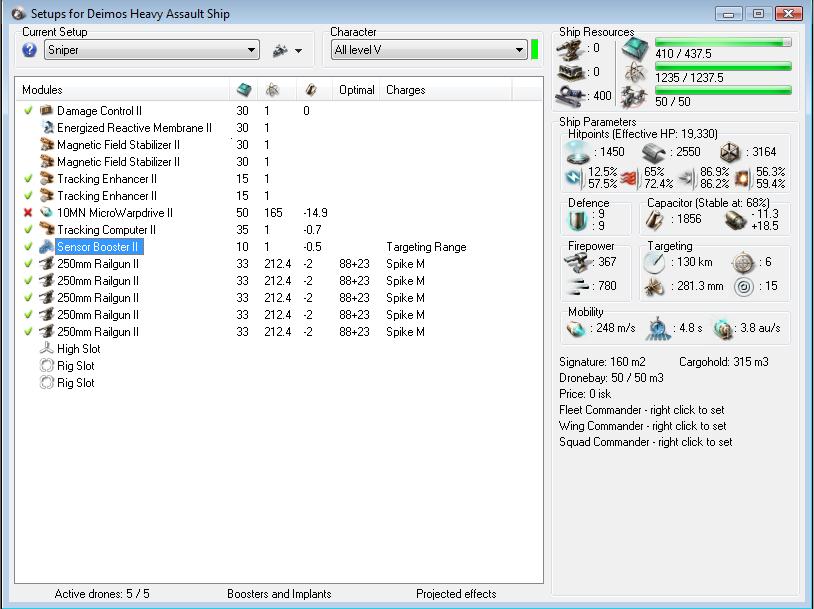Toggle the Damage Control II active checkmark
Viewport: 814px width, 609px height.
pos(28,110)
